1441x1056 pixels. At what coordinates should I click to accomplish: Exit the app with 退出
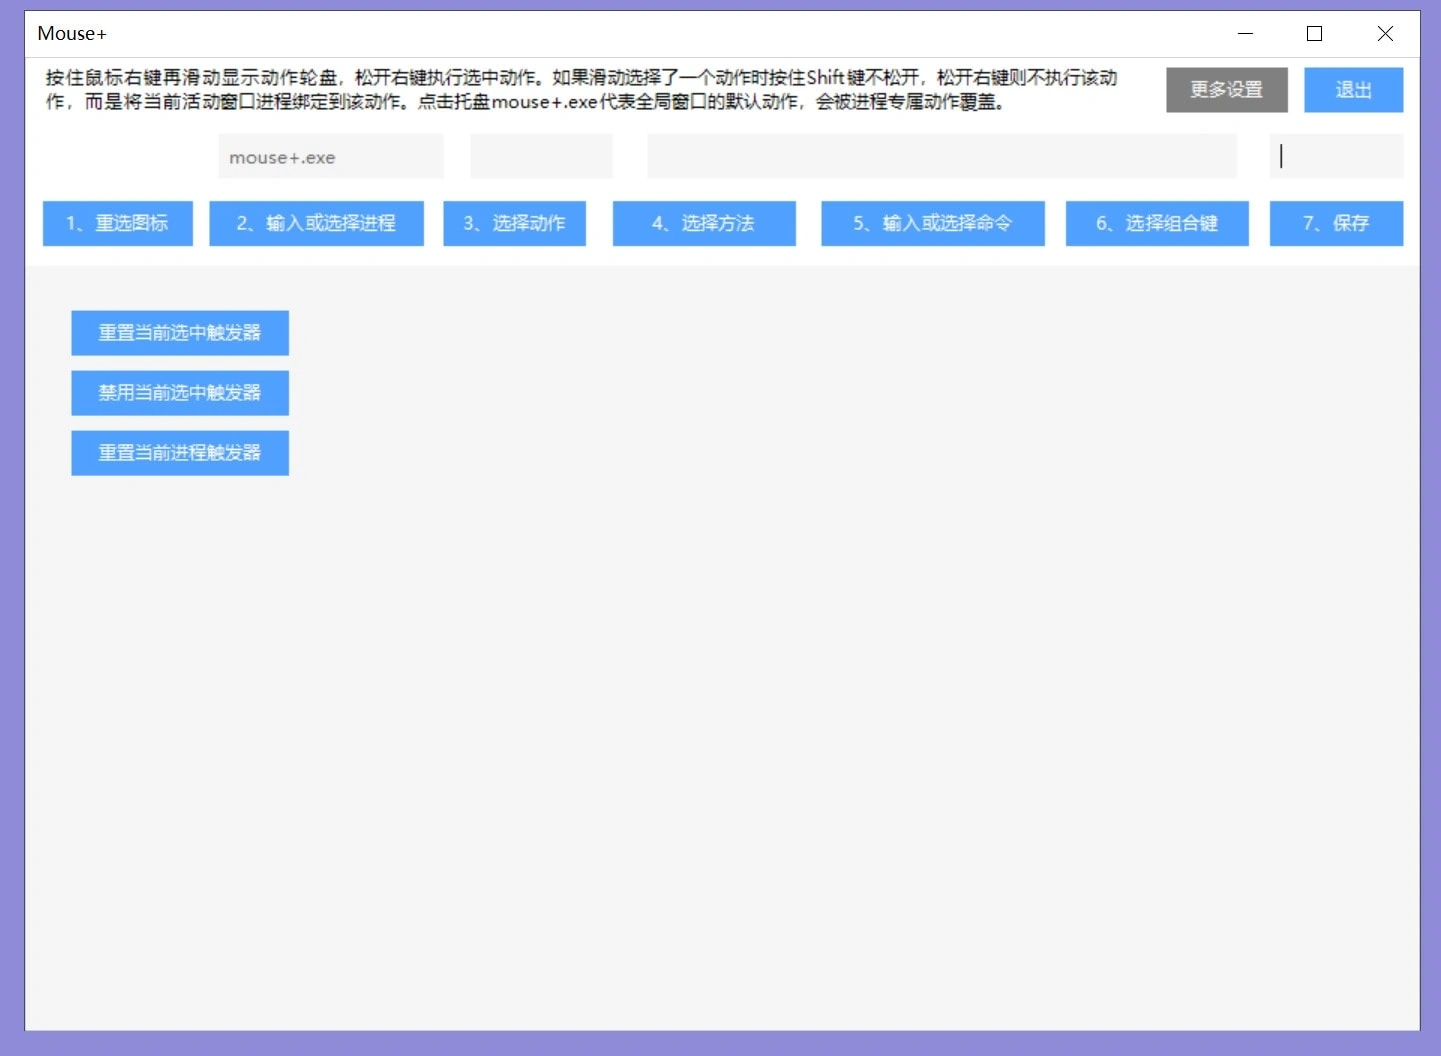tap(1353, 89)
